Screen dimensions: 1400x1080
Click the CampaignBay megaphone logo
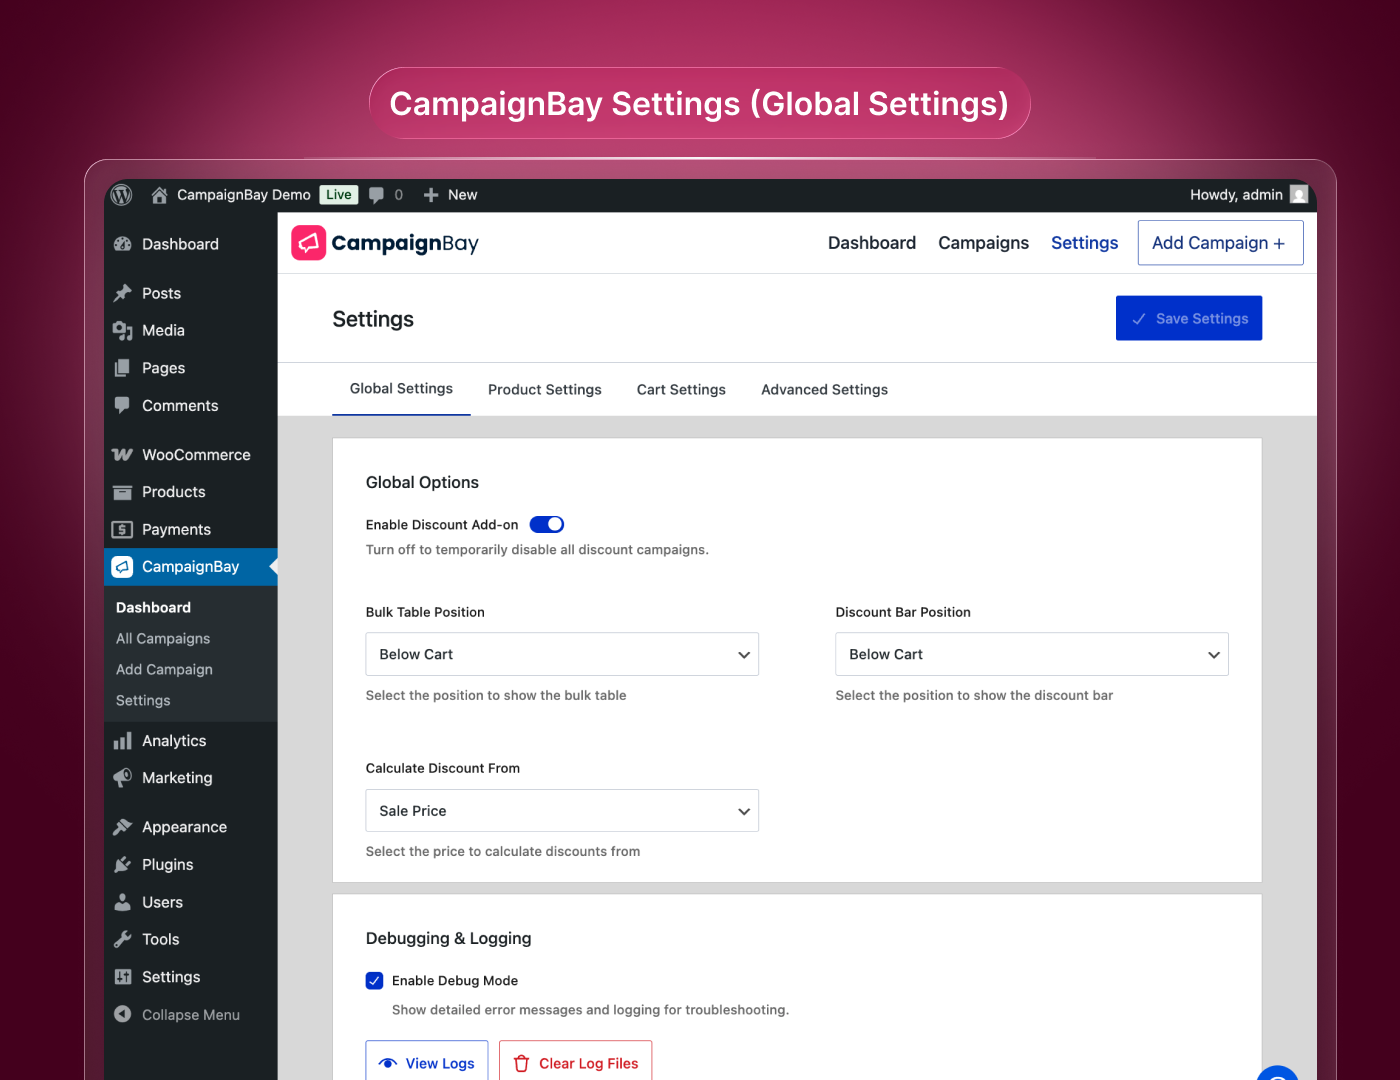(308, 243)
